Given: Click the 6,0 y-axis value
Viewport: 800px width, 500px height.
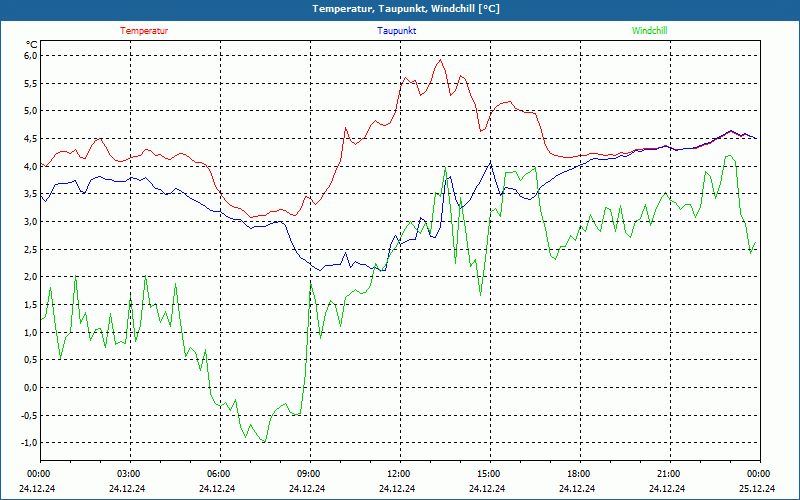Looking at the screenshot, I should (31, 55).
